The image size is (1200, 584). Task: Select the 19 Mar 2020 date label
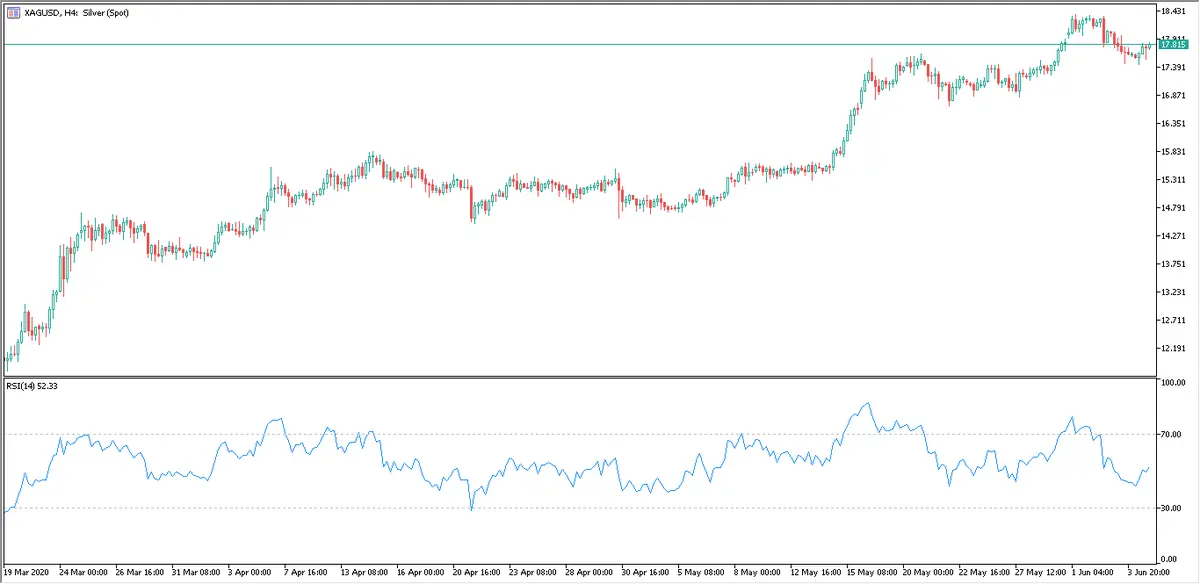[27, 573]
